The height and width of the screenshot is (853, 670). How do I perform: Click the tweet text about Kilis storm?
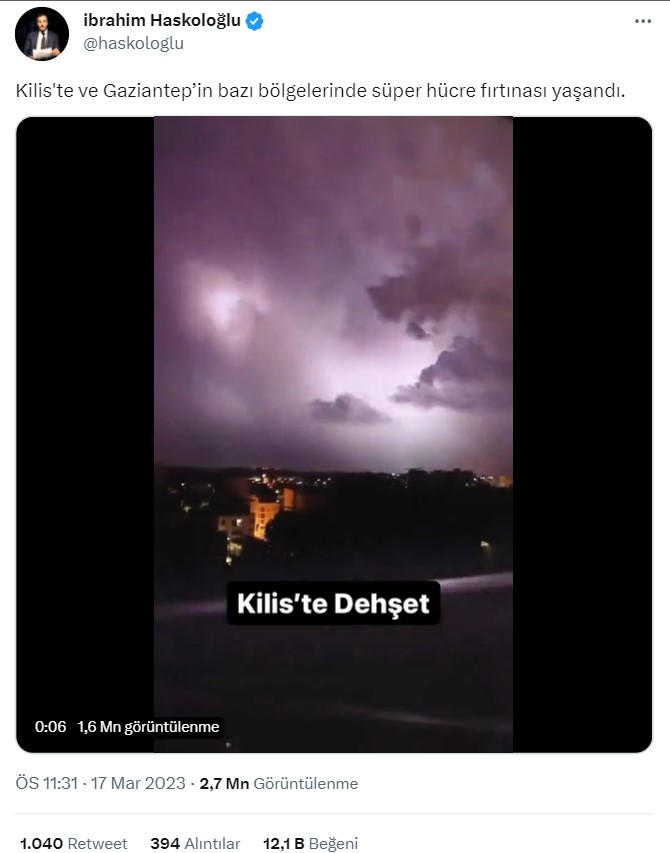[x=320, y=90]
